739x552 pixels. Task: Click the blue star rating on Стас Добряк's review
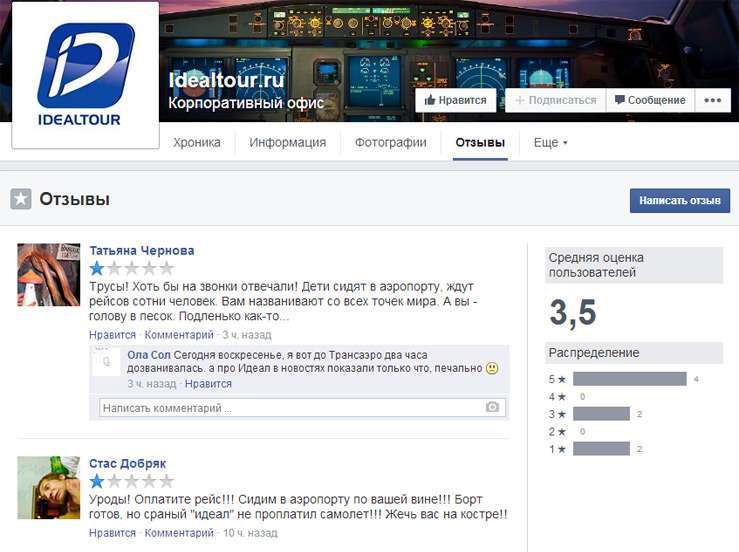(97, 481)
